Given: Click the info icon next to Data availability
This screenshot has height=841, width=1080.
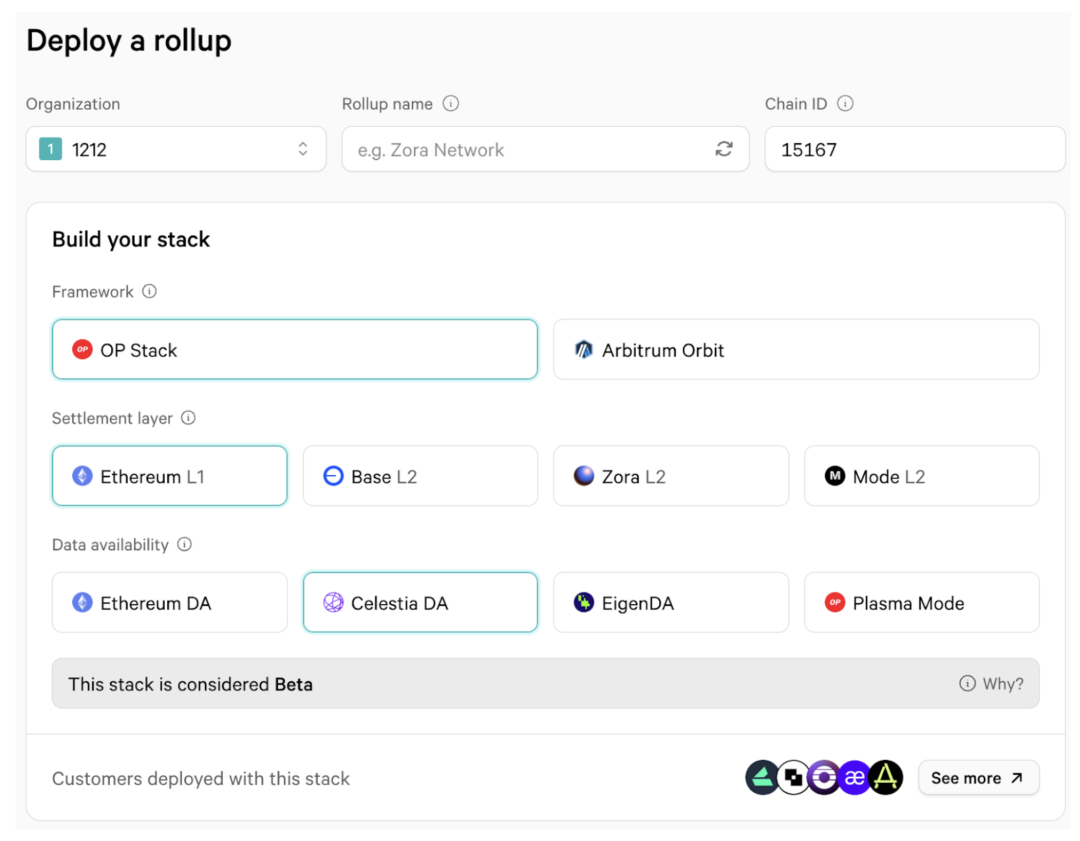Looking at the screenshot, I should (x=184, y=545).
